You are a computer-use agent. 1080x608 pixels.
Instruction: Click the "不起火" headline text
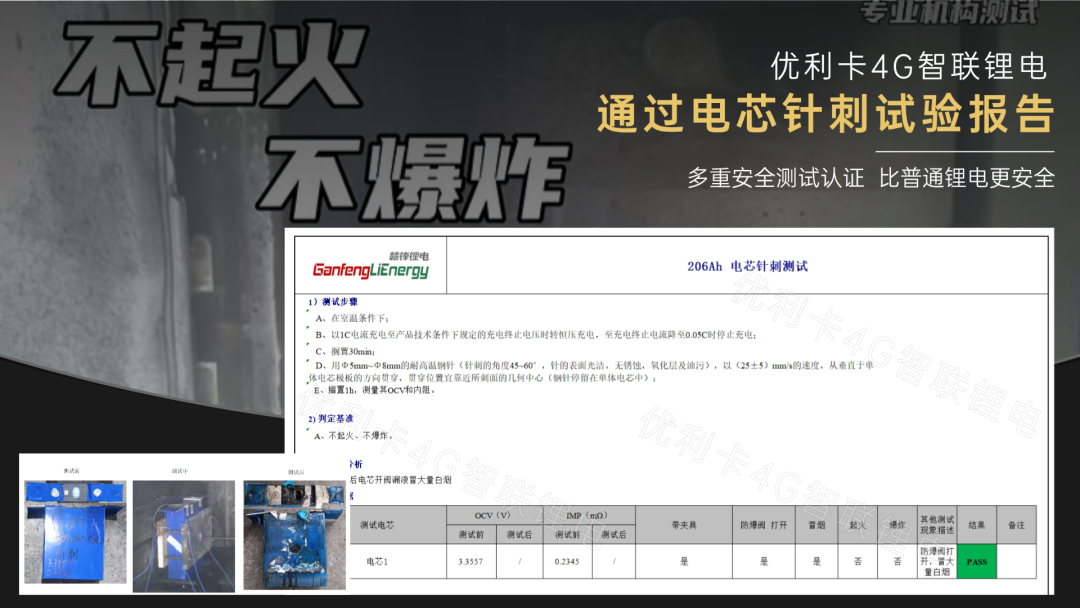tap(211, 63)
